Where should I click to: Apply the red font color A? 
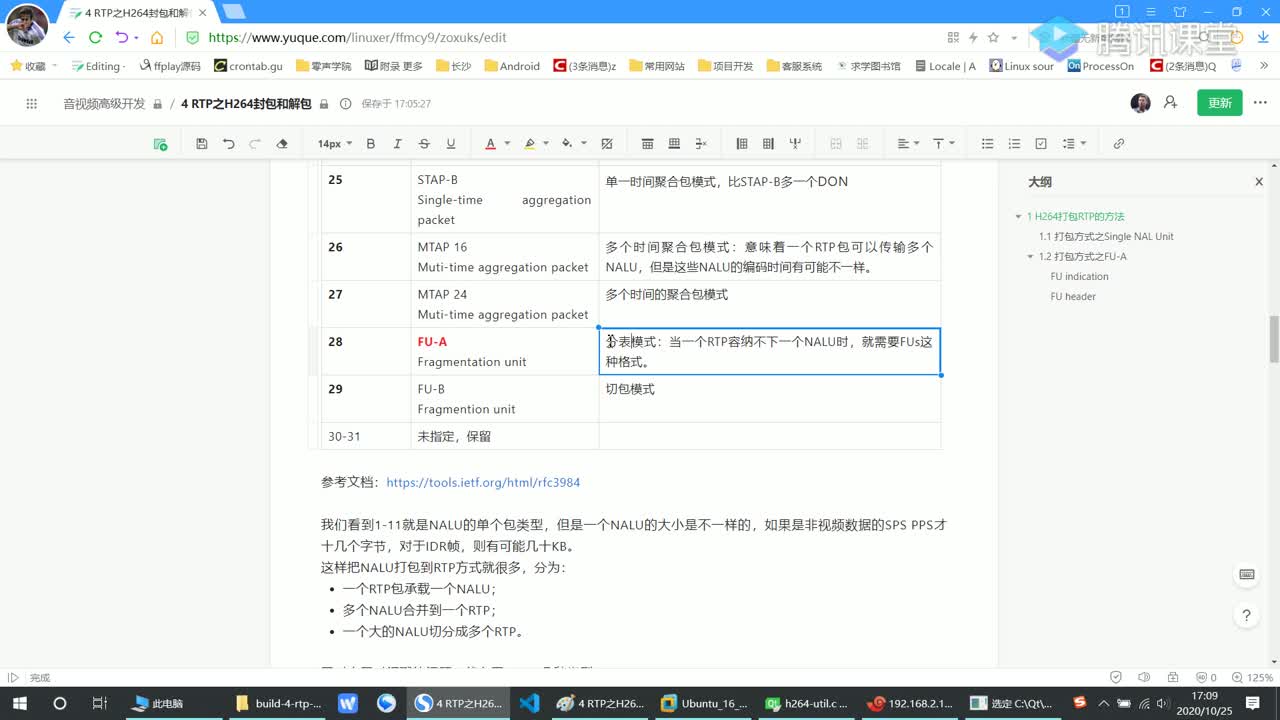pyautogui.click(x=490, y=144)
